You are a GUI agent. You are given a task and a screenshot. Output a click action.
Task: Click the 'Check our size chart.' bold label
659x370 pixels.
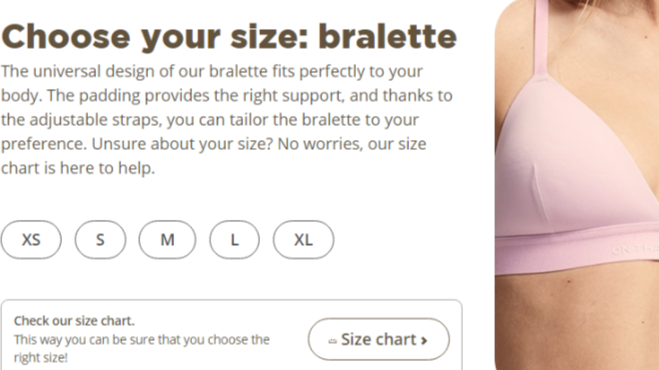coord(74,321)
